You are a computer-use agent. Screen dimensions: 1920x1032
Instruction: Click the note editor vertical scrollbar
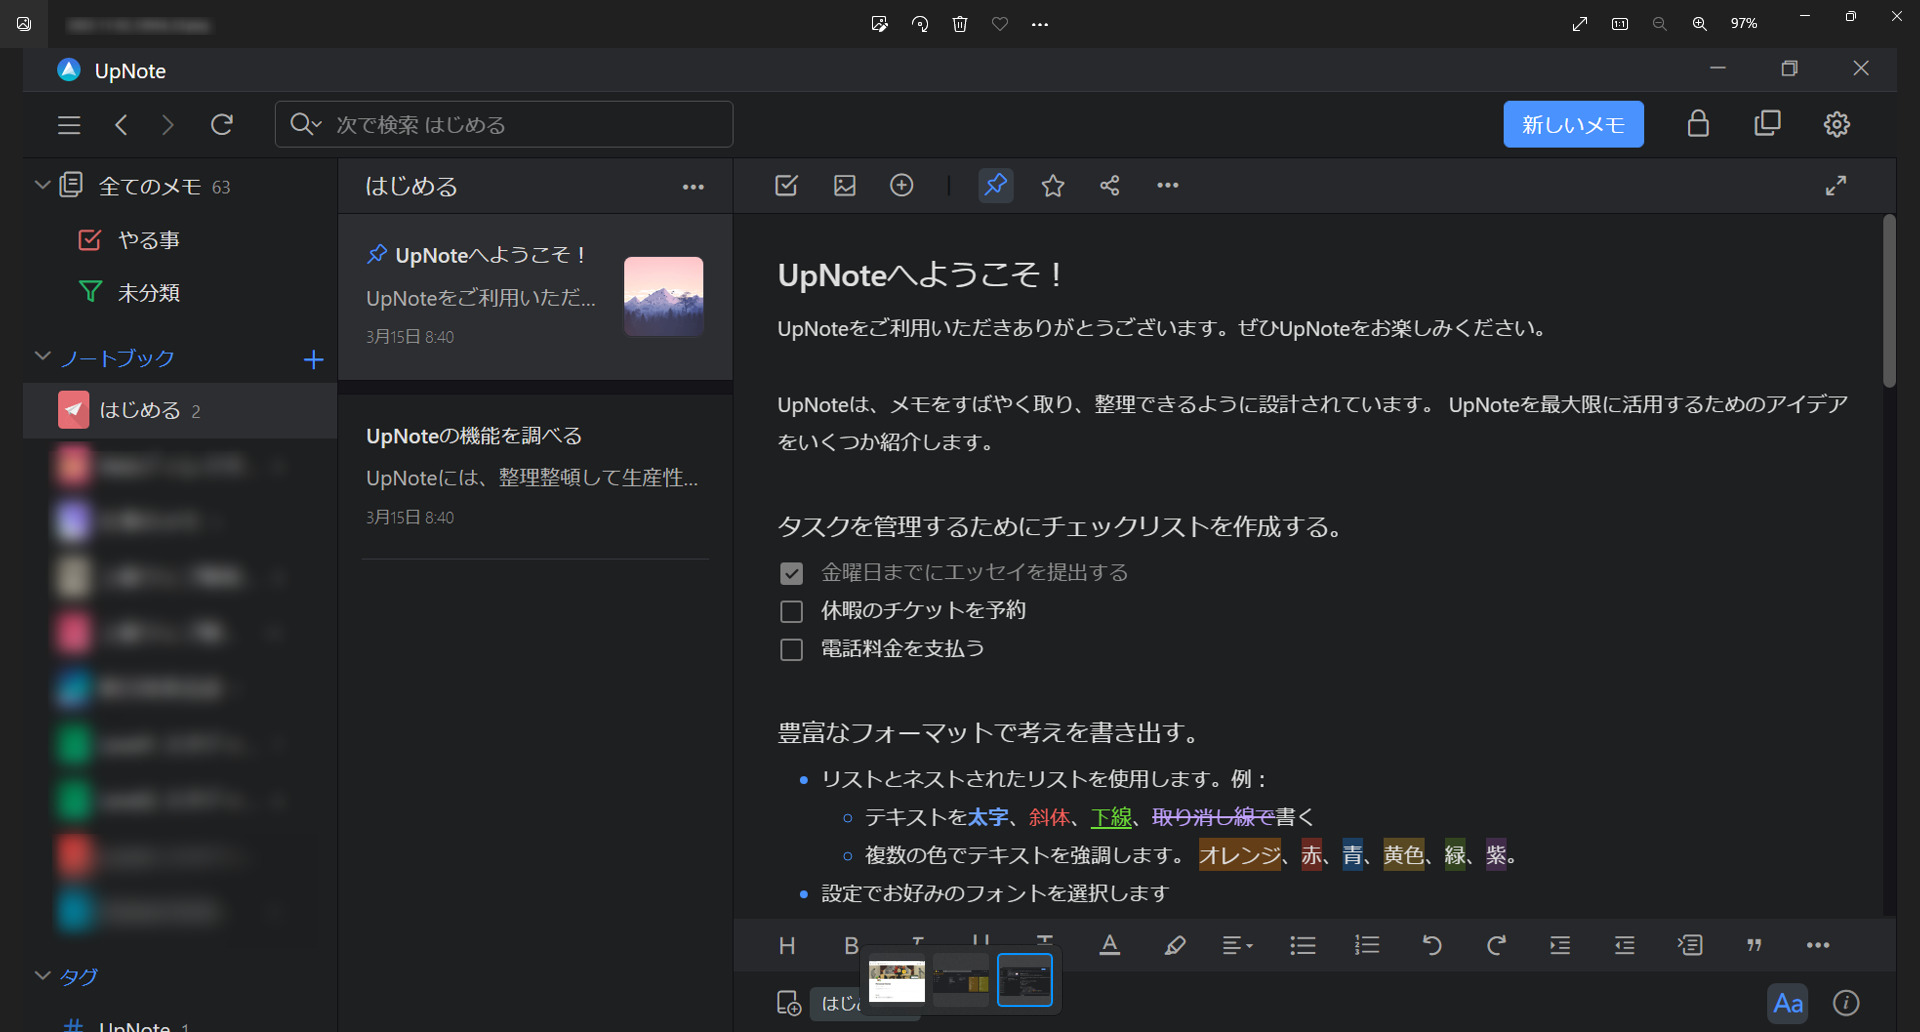click(1889, 301)
